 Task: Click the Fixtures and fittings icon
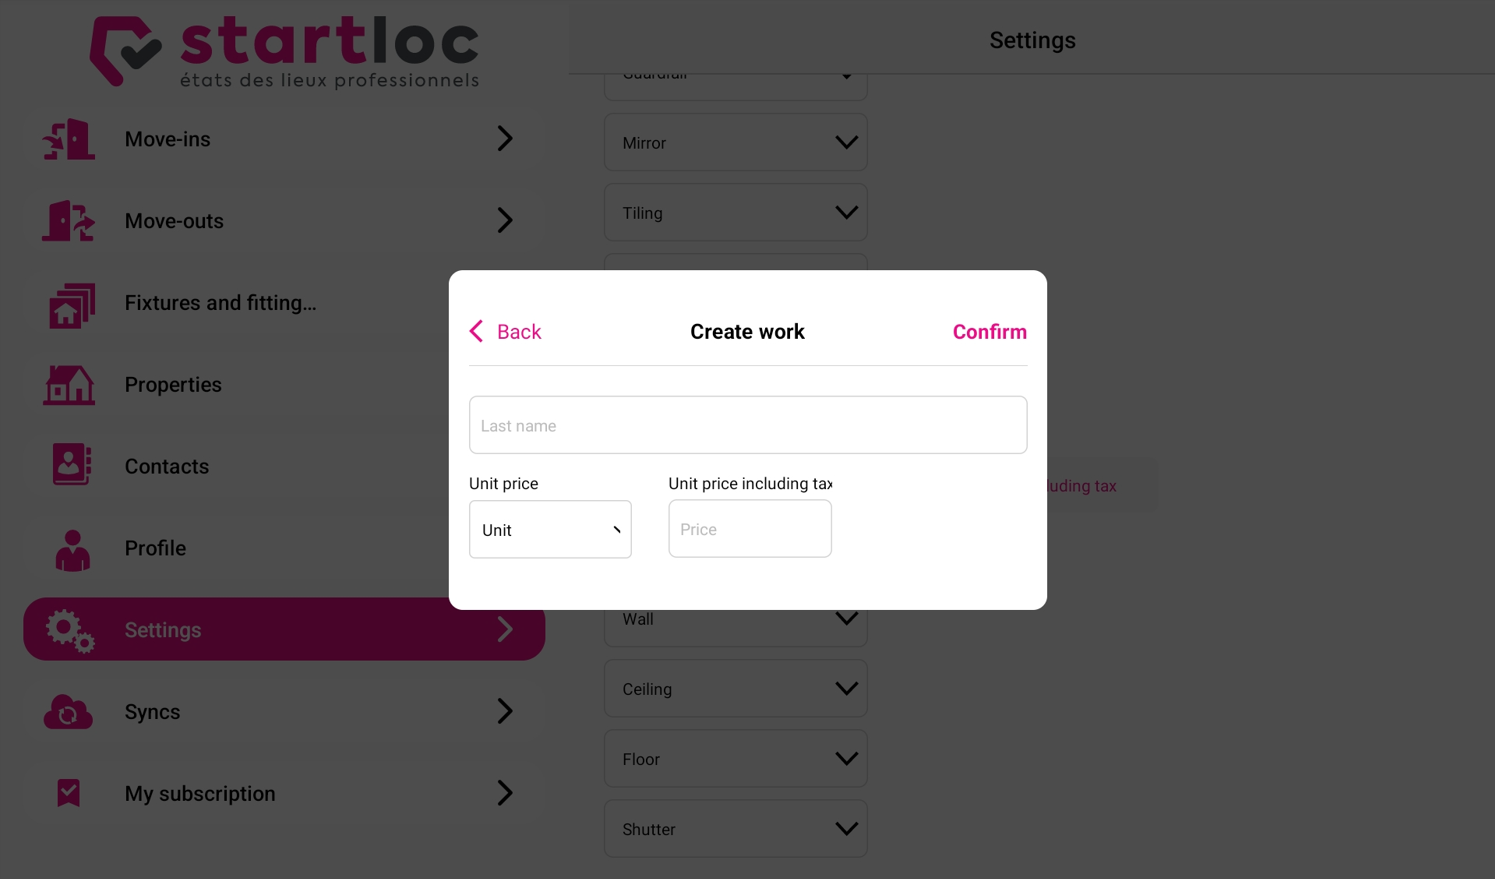[x=70, y=304]
